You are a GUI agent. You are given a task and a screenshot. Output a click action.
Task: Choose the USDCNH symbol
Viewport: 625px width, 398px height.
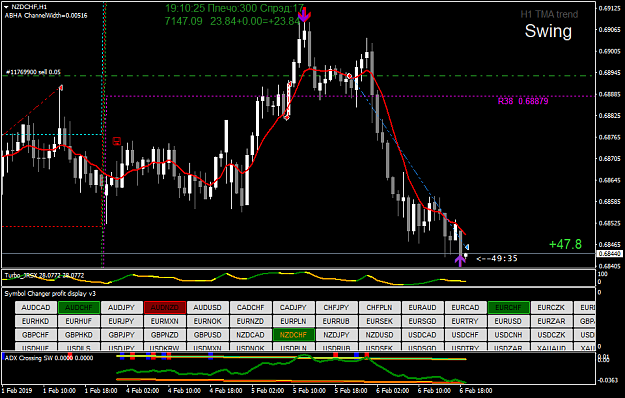pyautogui.click(x=508, y=335)
